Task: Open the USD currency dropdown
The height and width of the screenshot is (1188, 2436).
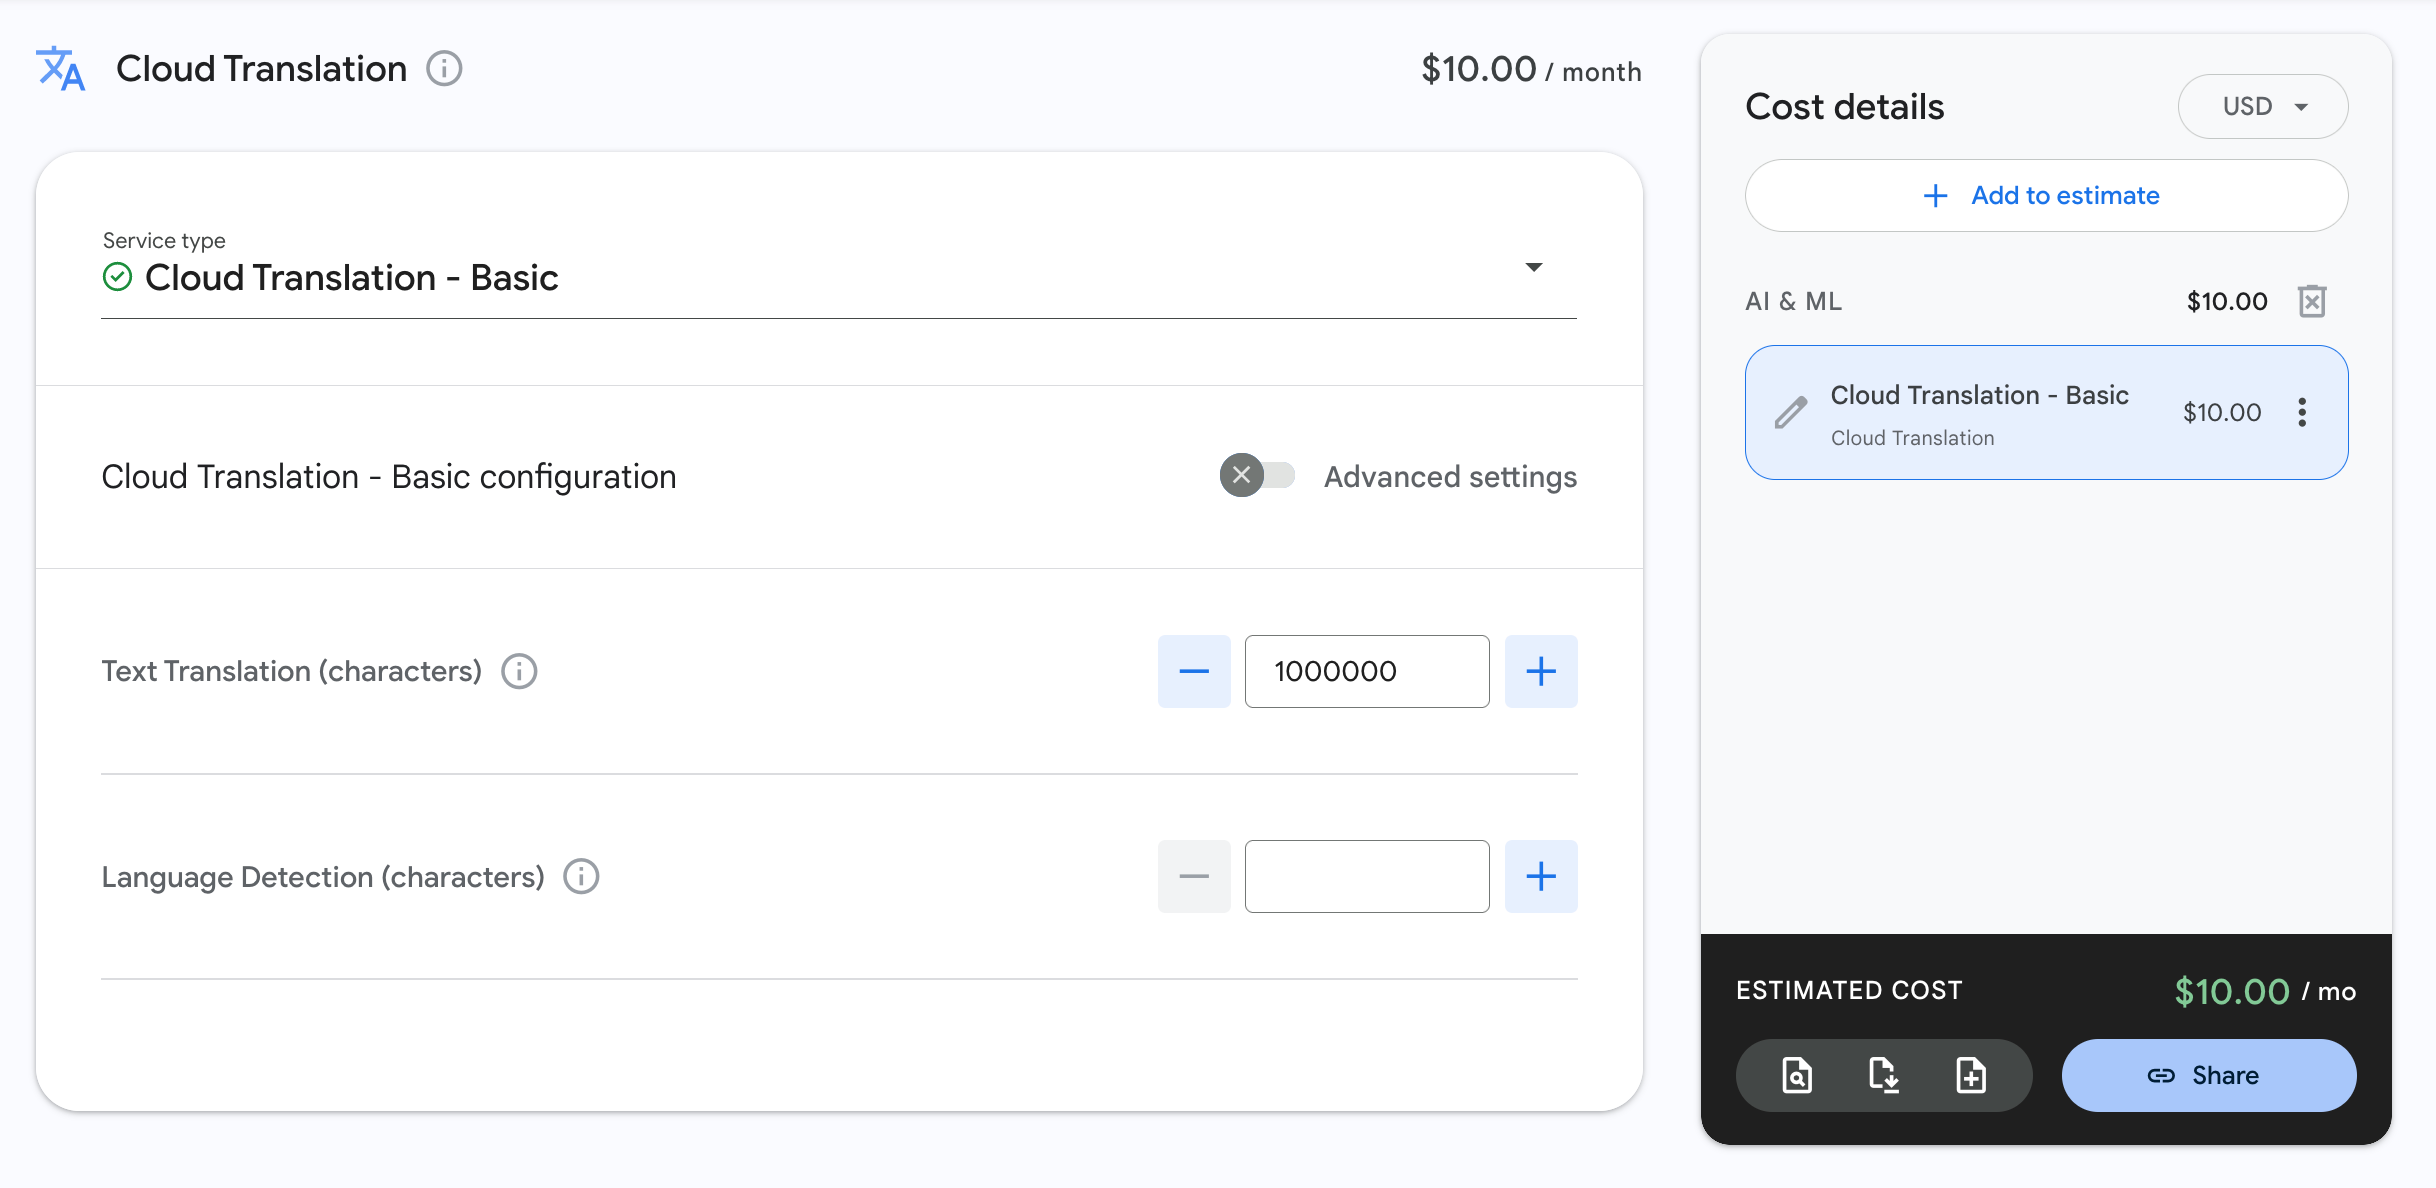Action: pyautogui.click(x=2263, y=106)
